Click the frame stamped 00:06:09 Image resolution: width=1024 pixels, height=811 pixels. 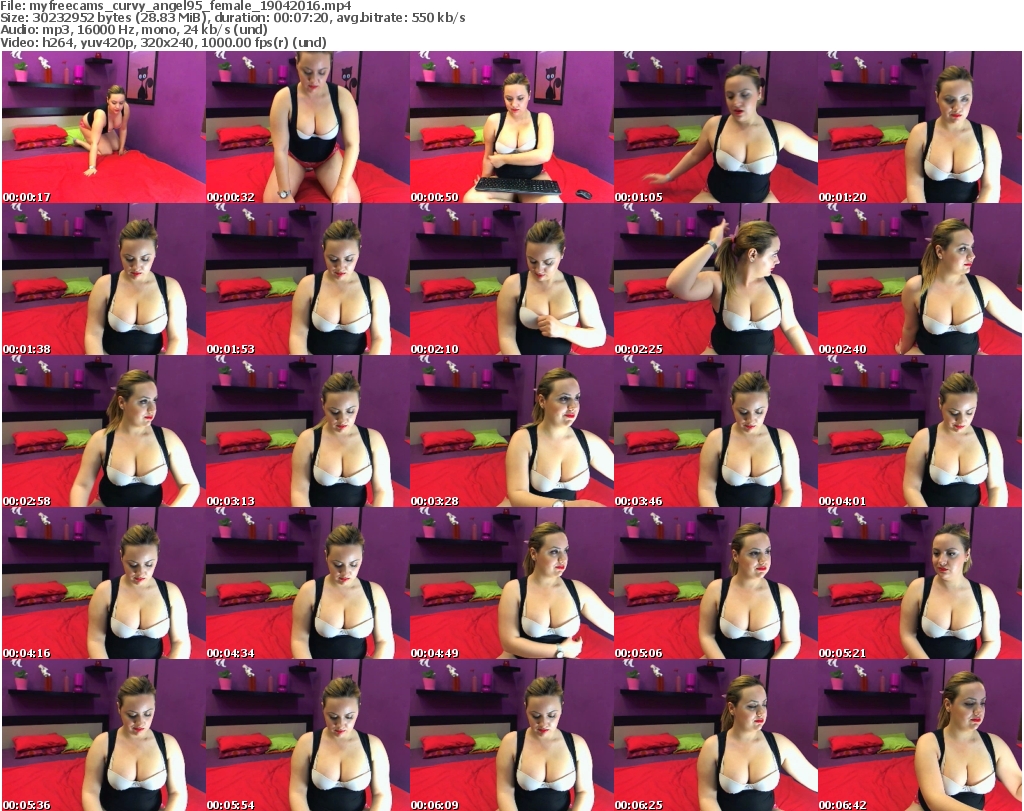click(511, 735)
